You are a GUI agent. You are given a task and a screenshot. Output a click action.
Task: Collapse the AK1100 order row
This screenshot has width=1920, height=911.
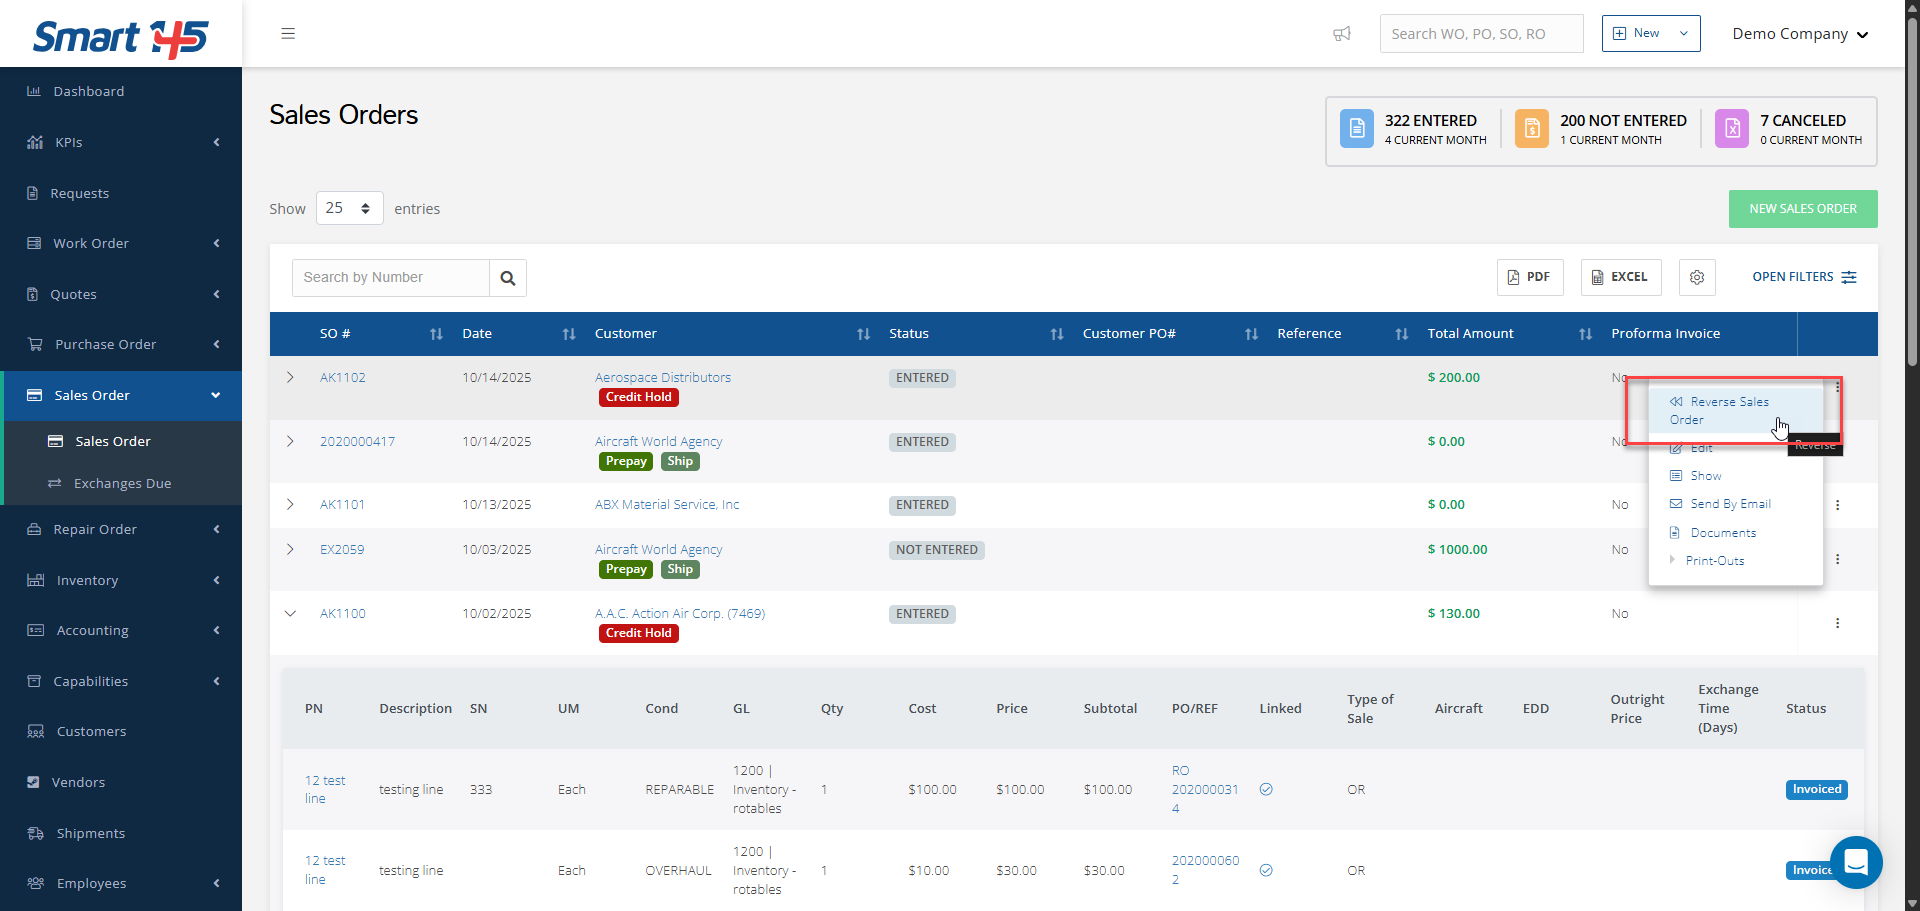click(290, 614)
